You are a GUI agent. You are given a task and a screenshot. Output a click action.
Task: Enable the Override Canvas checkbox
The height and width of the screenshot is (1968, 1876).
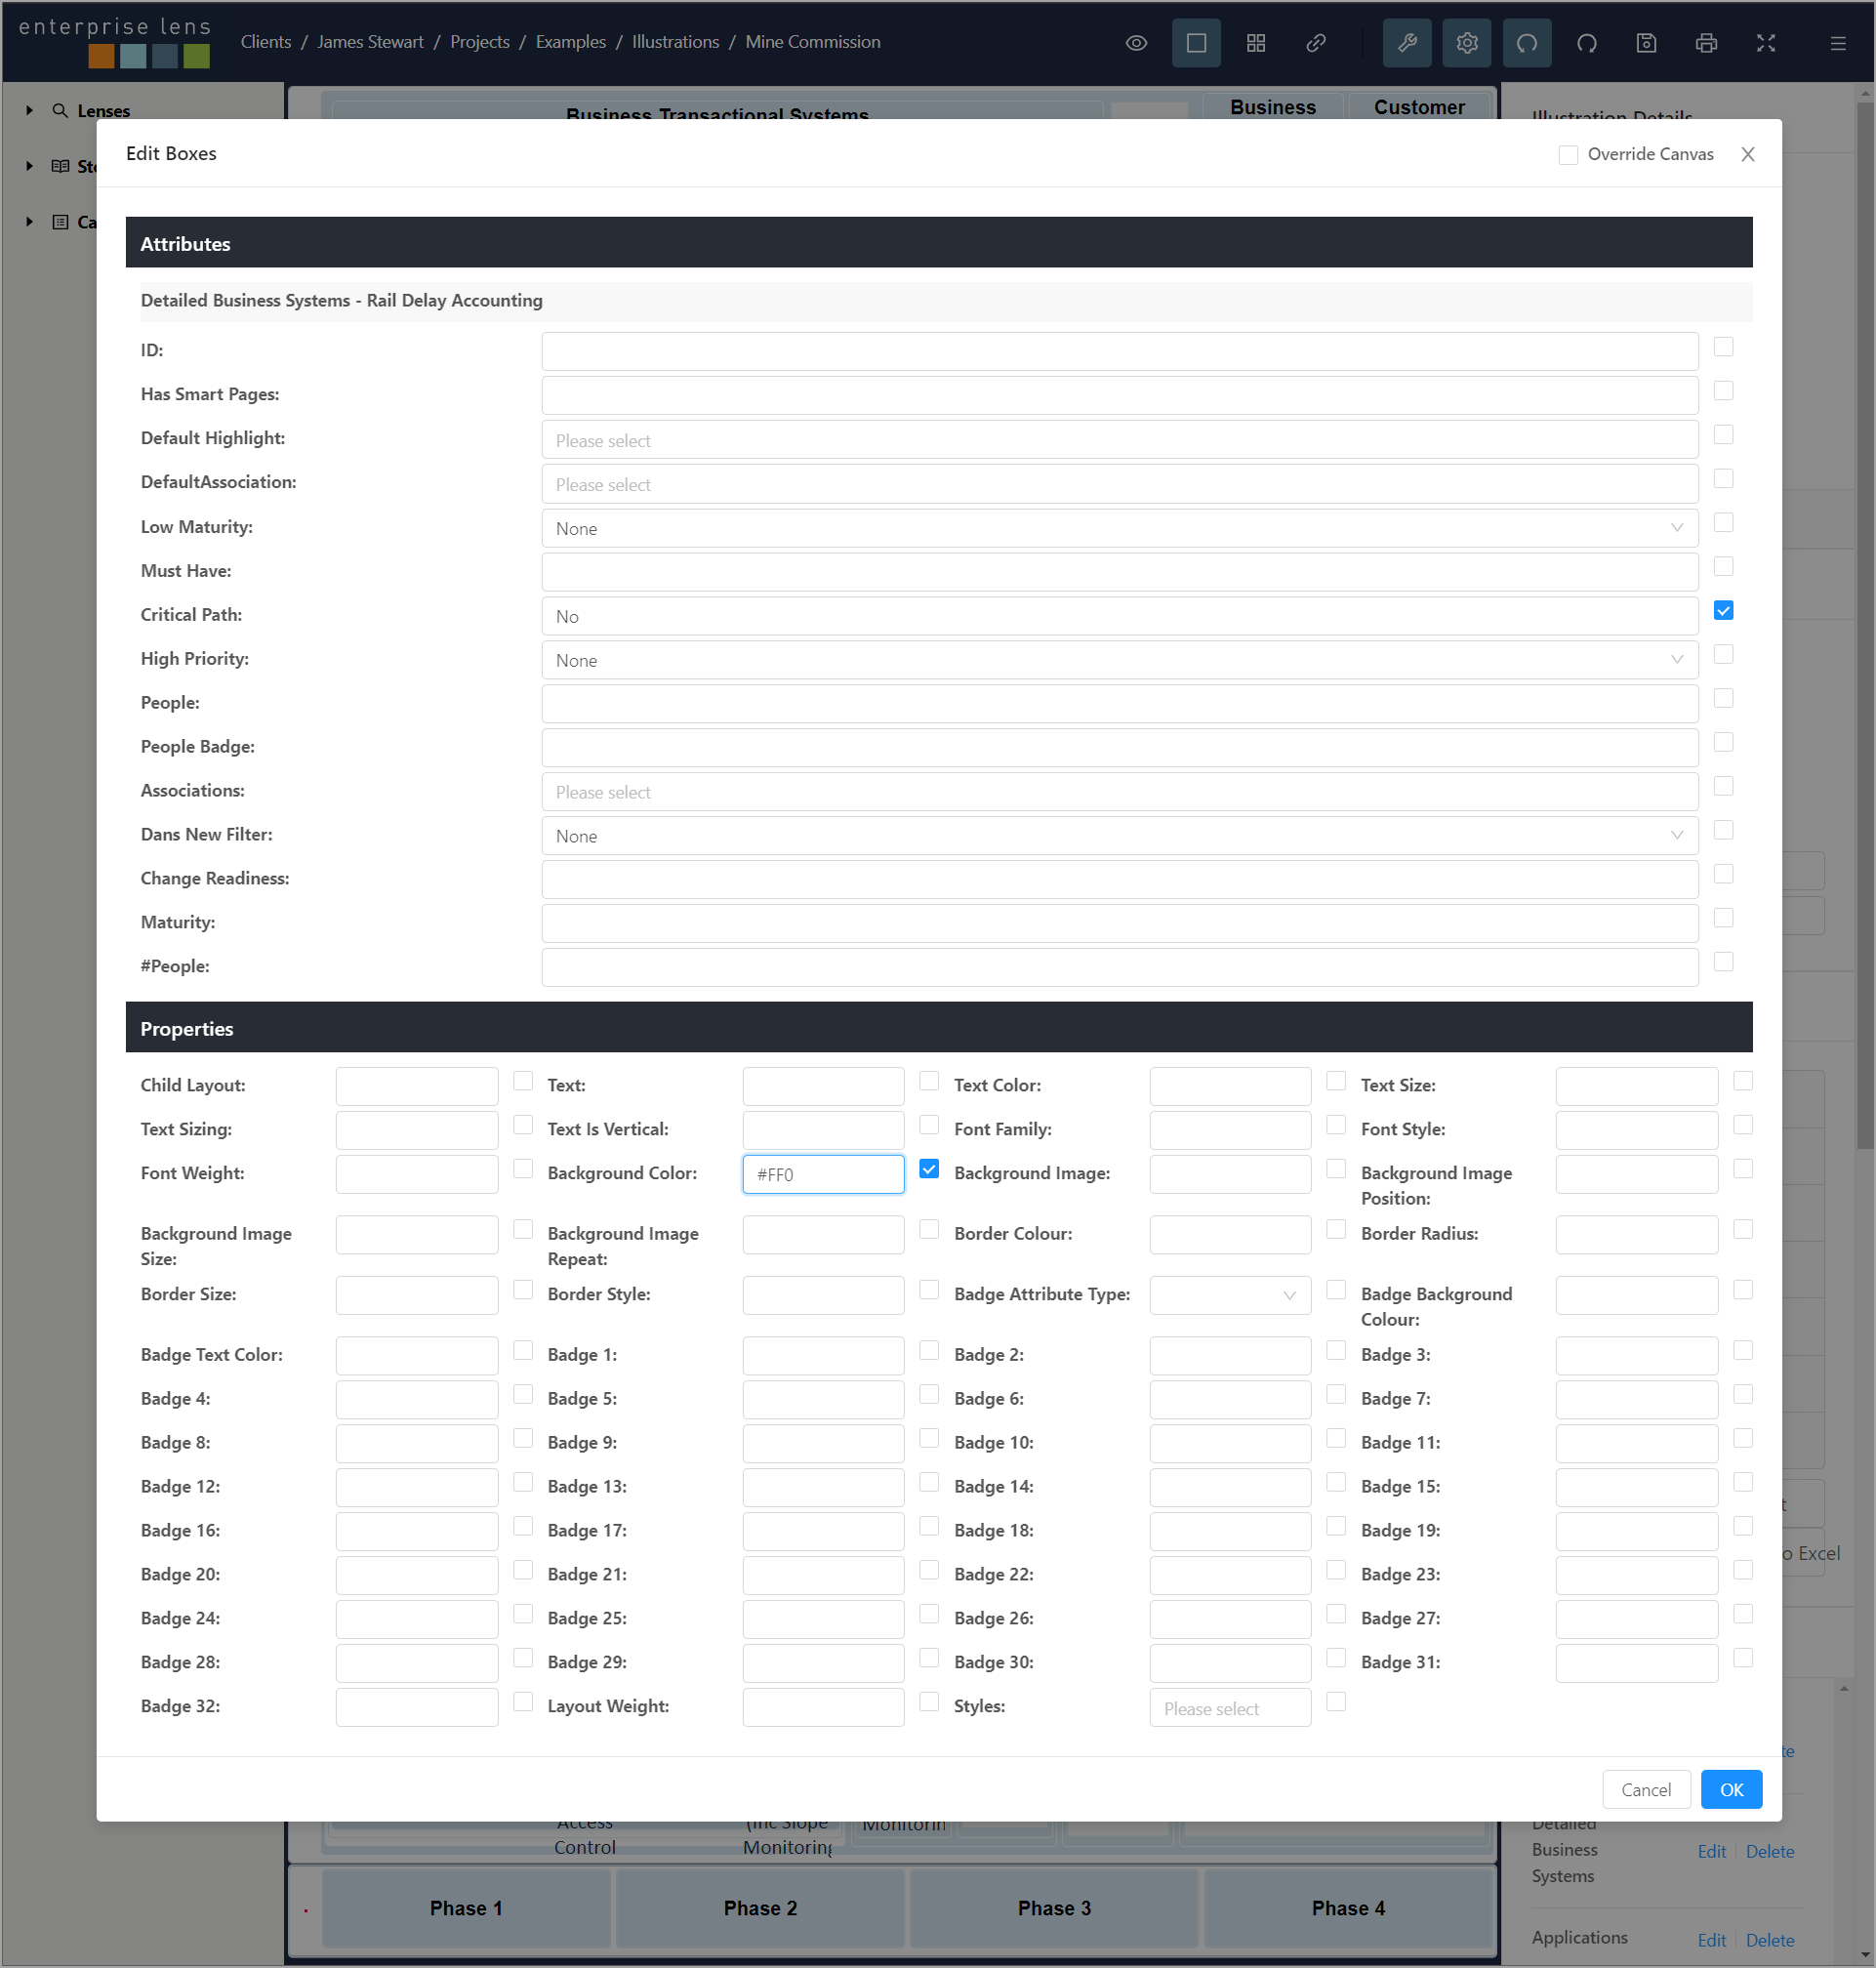(x=1568, y=155)
